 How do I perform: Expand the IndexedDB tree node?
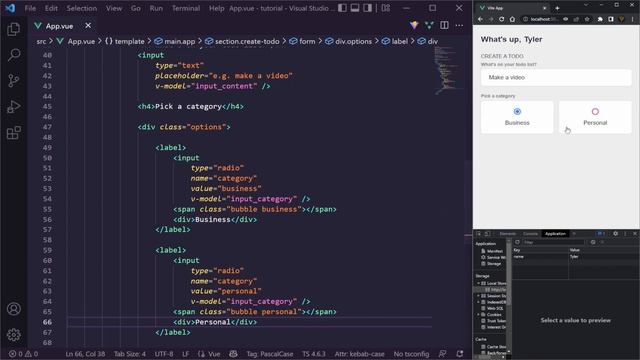[478, 302]
